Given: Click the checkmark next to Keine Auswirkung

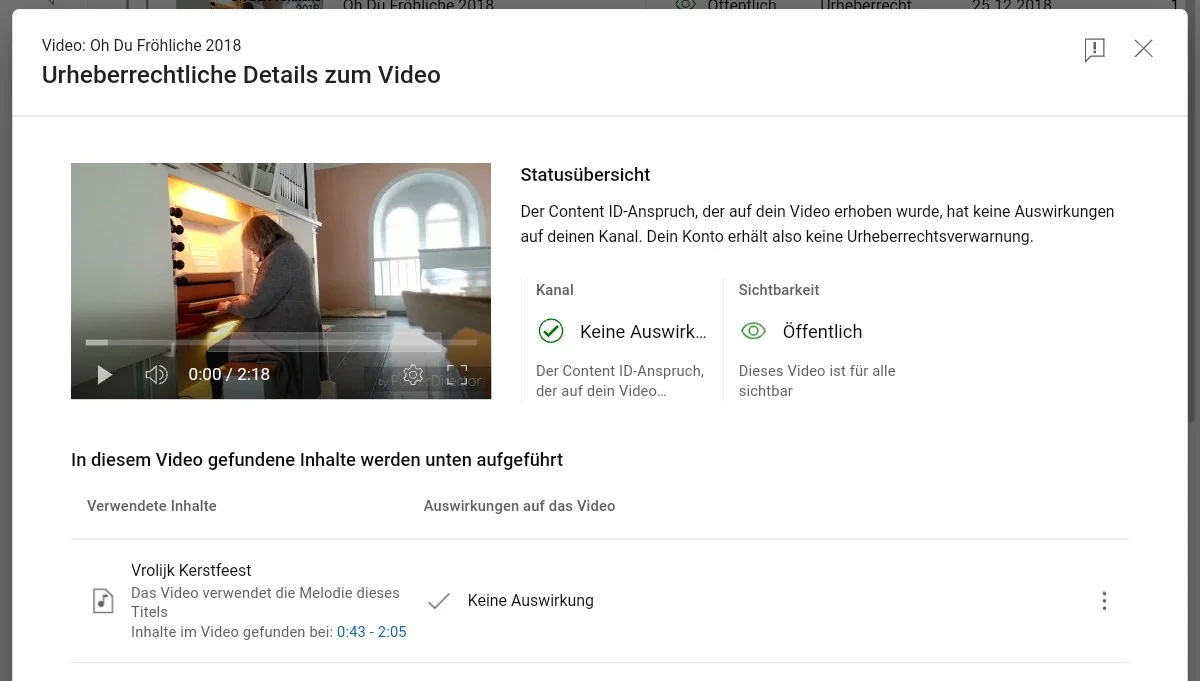Looking at the screenshot, I should [x=438, y=601].
